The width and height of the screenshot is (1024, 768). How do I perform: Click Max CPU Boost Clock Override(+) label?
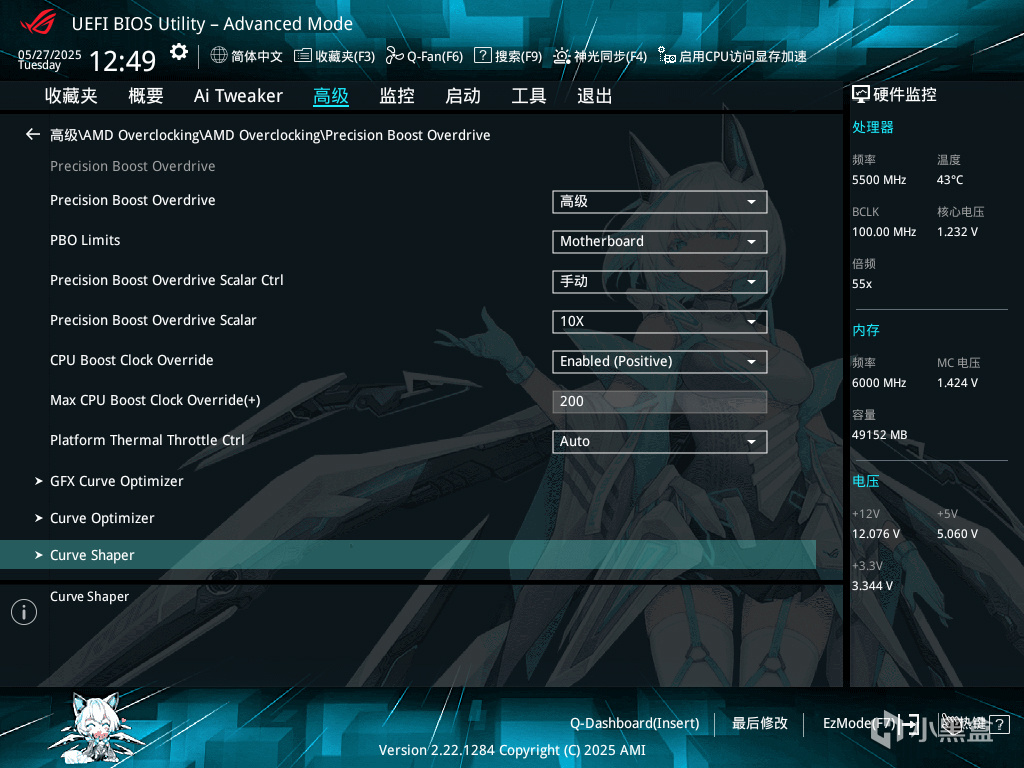(155, 400)
